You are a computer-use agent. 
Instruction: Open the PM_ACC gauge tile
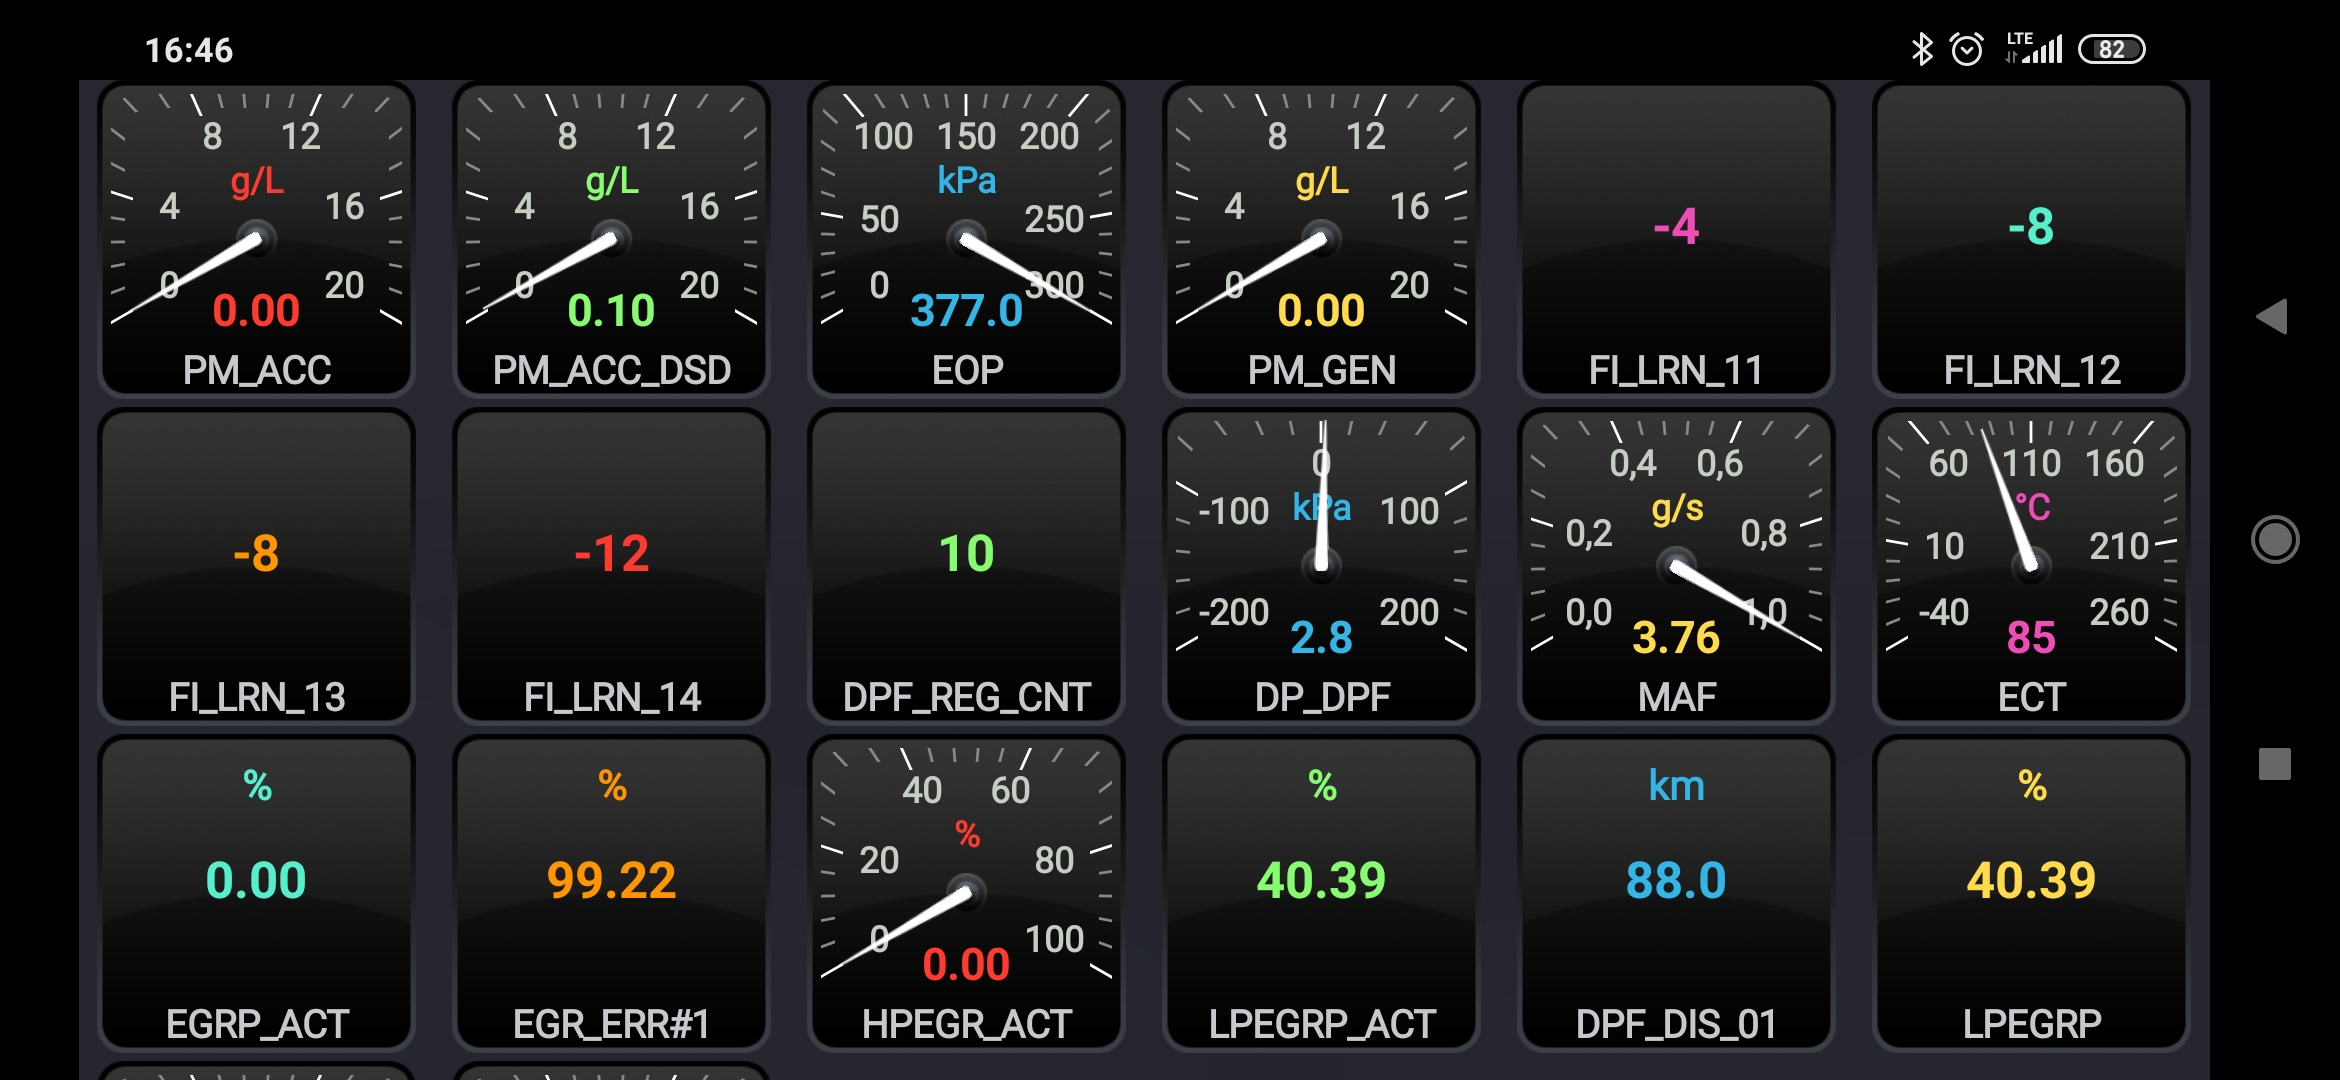coord(257,240)
